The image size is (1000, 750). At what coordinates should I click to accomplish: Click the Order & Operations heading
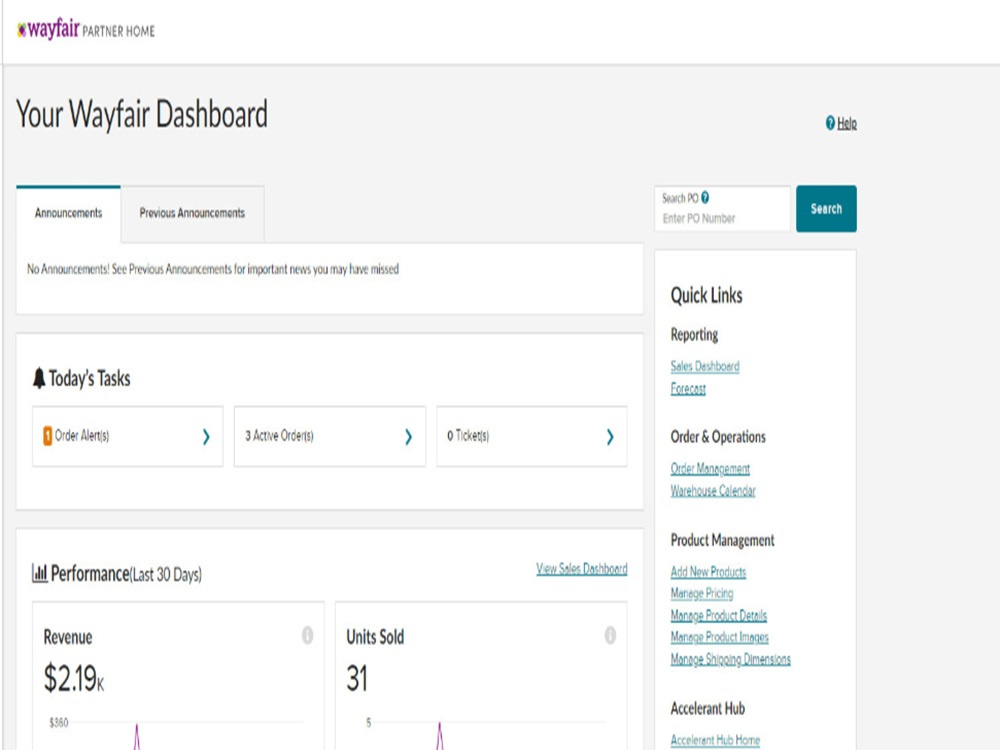[x=717, y=437]
